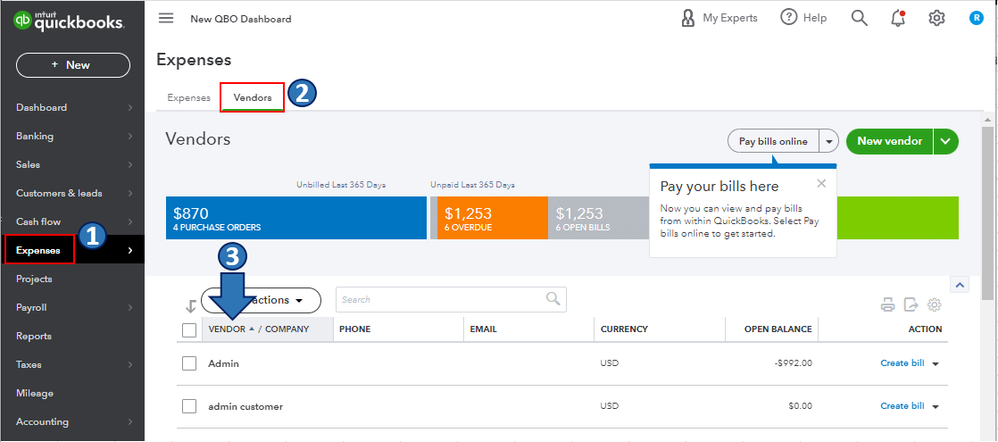Expand the New vendor dropdown arrow
998x442 pixels.
click(x=946, y=142)
